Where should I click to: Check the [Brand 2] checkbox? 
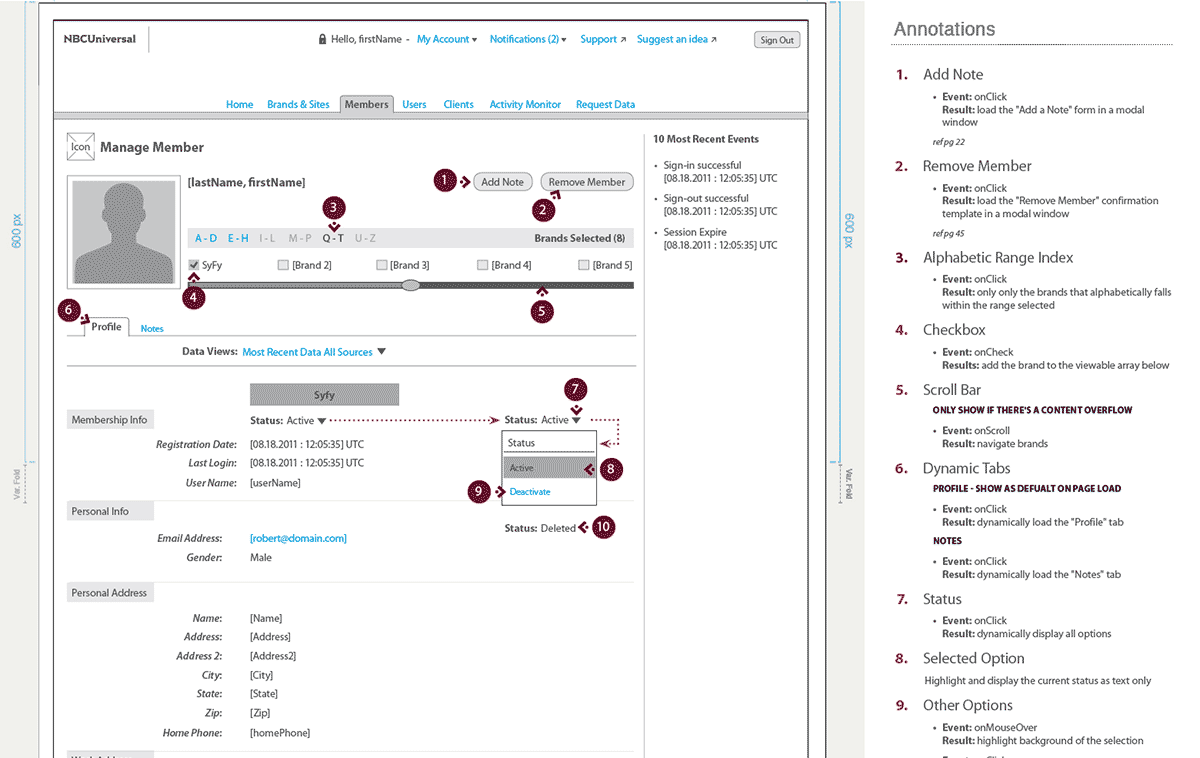[x=283, y=265]
